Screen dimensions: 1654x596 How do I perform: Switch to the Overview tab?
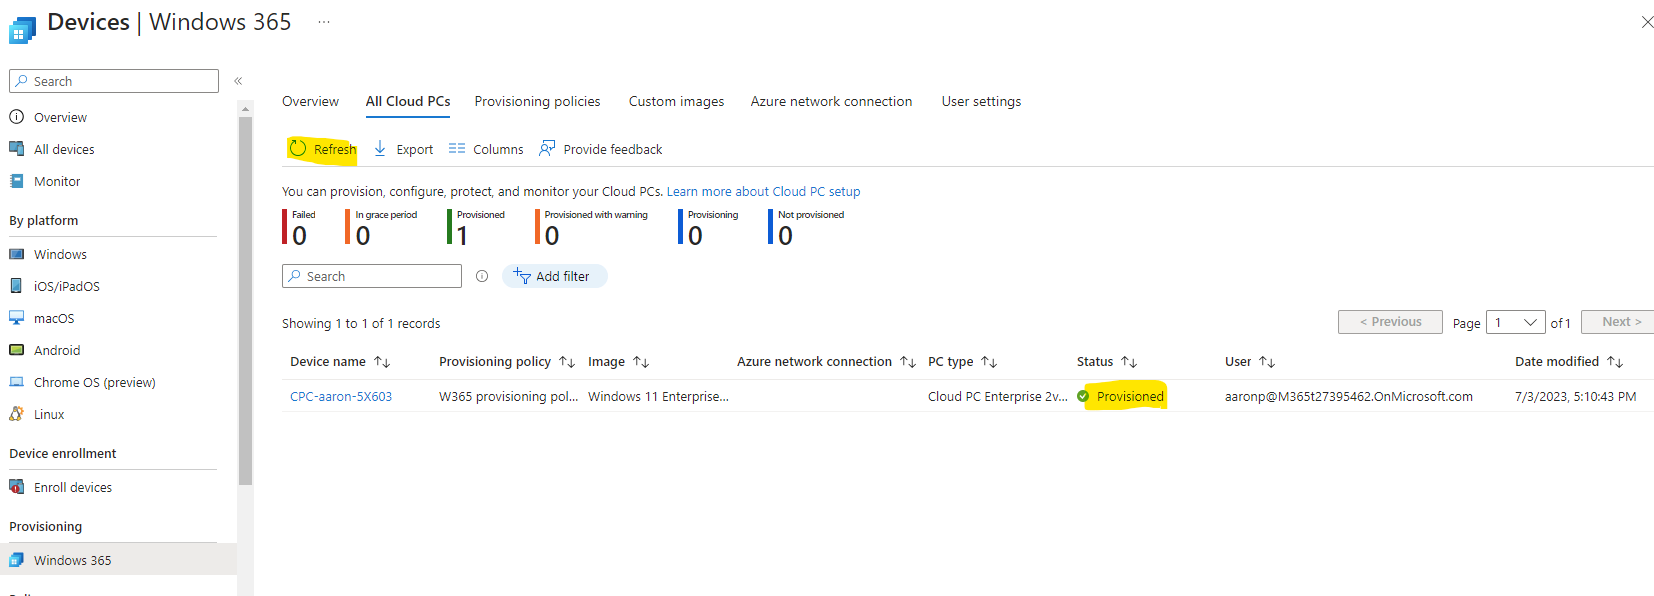[310, 101]
